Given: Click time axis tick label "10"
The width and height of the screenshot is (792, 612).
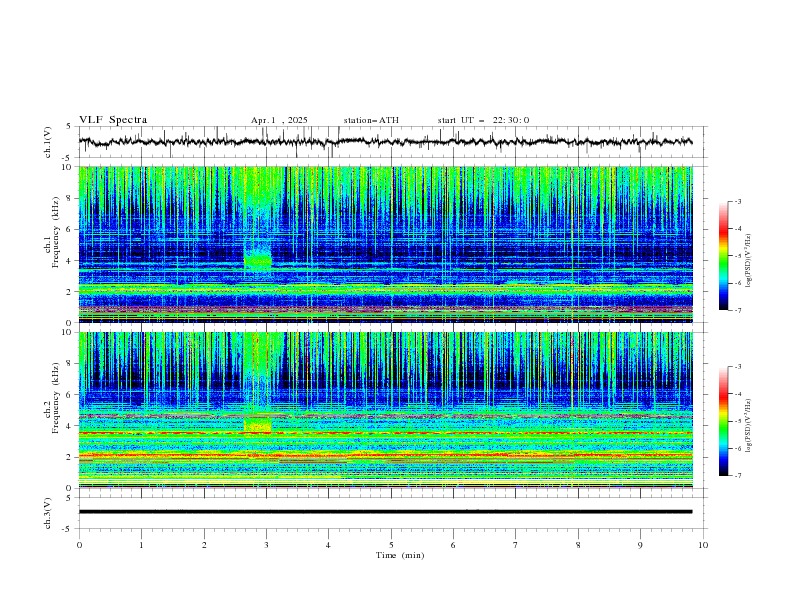Looking at the screenshot, I should tap(703, 545).
